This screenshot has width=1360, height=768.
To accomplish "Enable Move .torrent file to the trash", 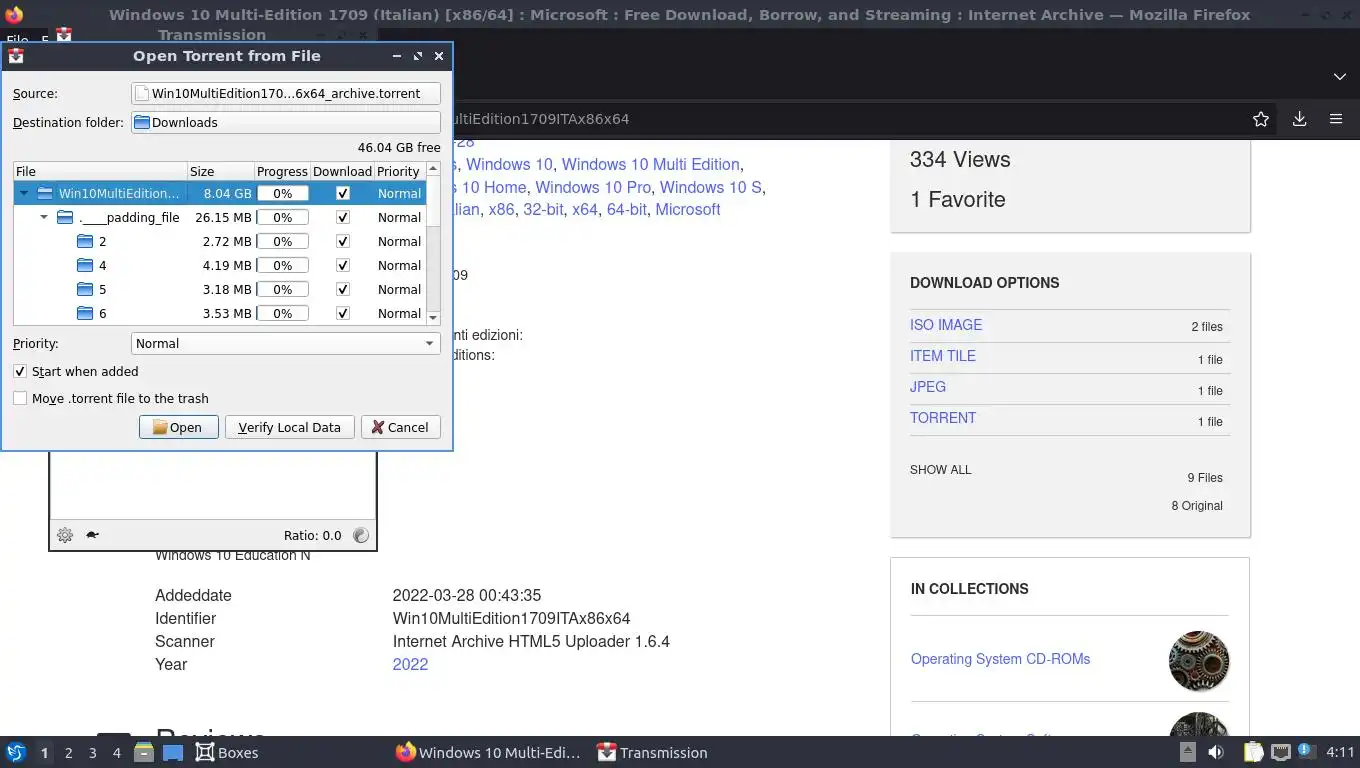I will (20, 398).
